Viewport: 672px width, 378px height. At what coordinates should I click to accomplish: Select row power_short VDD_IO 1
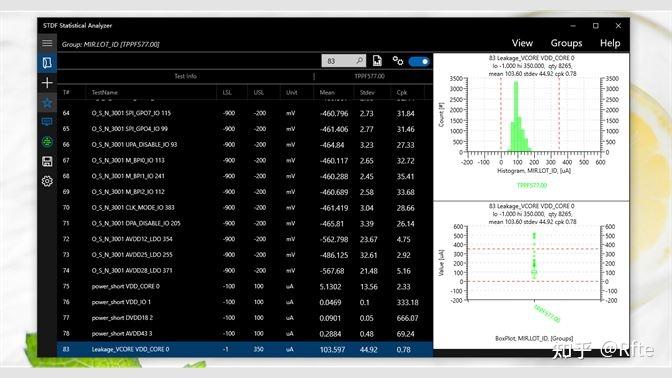[245, 302]
